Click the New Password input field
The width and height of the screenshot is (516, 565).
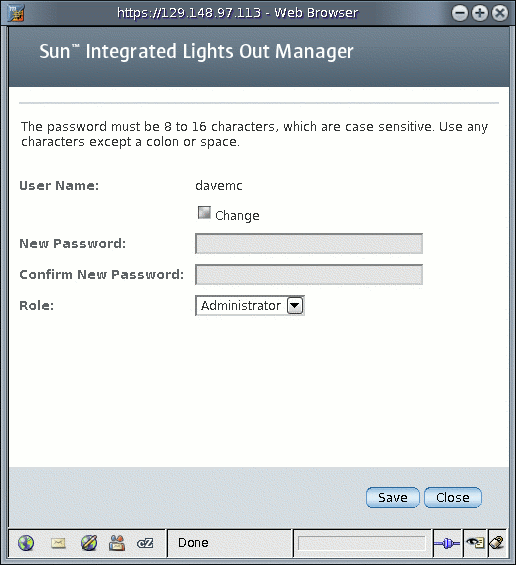(x=309, y=244)
